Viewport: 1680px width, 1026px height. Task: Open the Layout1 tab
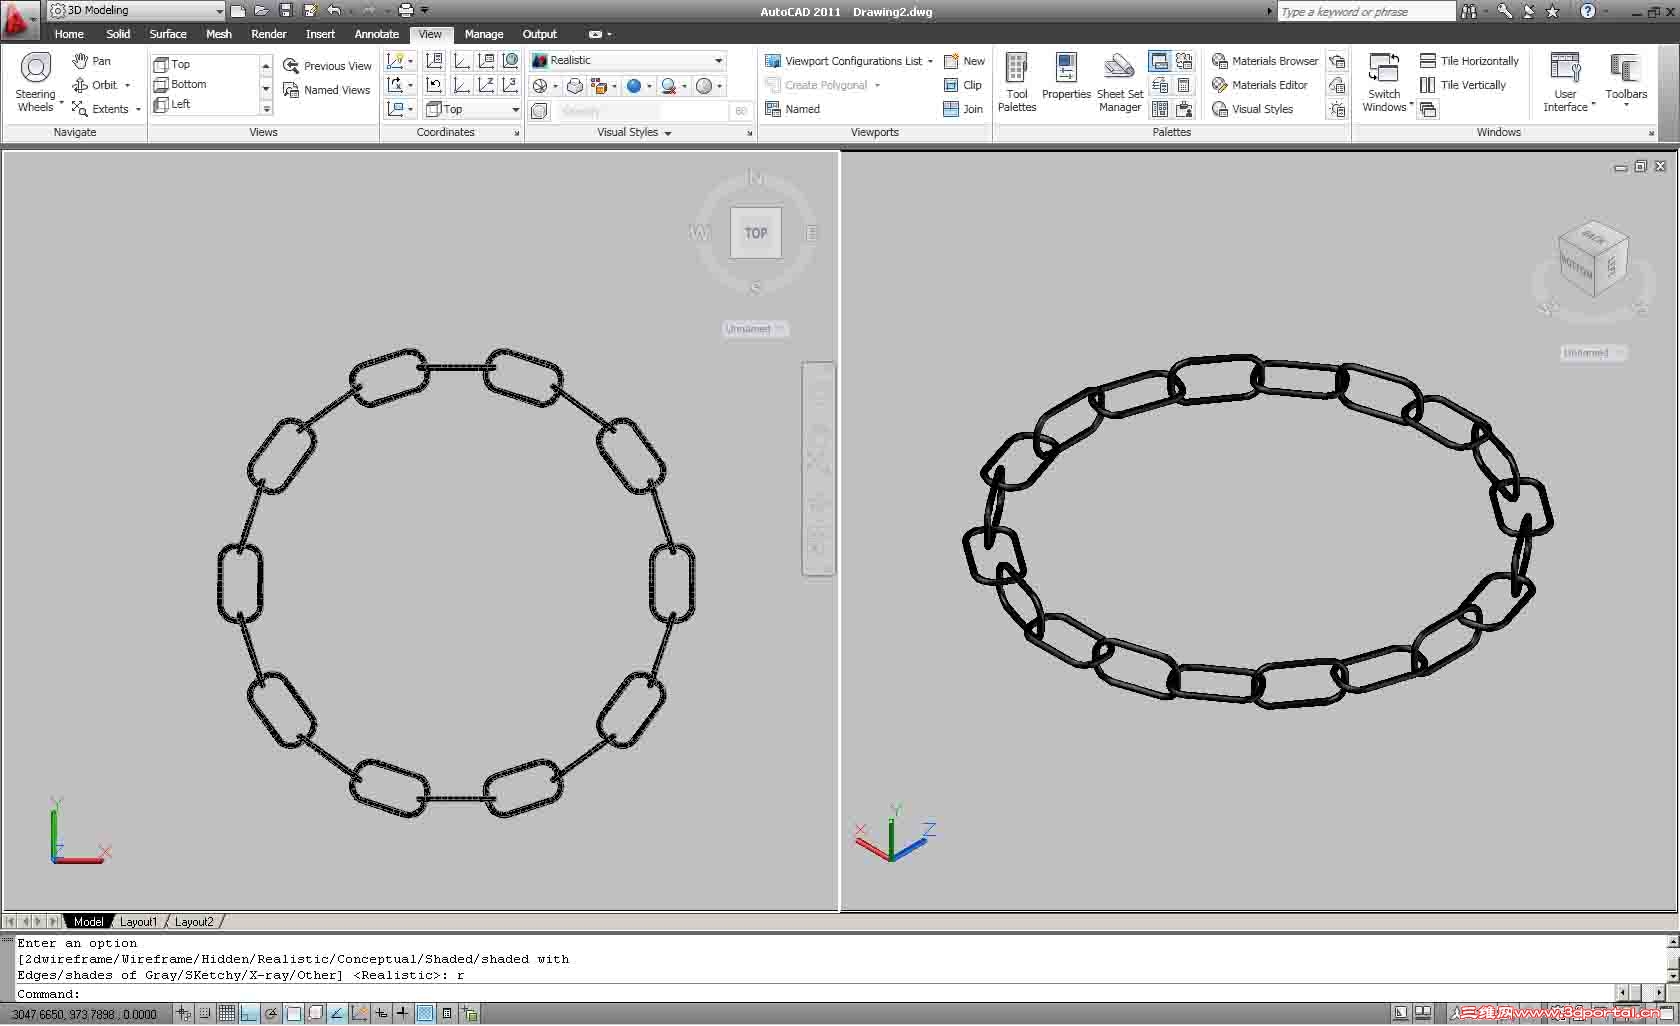(139, 922)
